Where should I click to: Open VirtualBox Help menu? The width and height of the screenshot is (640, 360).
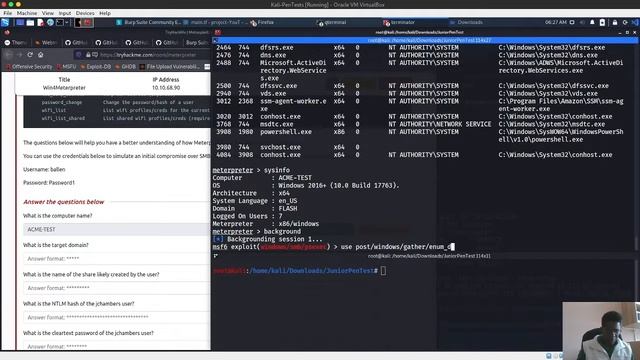pyautogui.click(x=105, y=13)
